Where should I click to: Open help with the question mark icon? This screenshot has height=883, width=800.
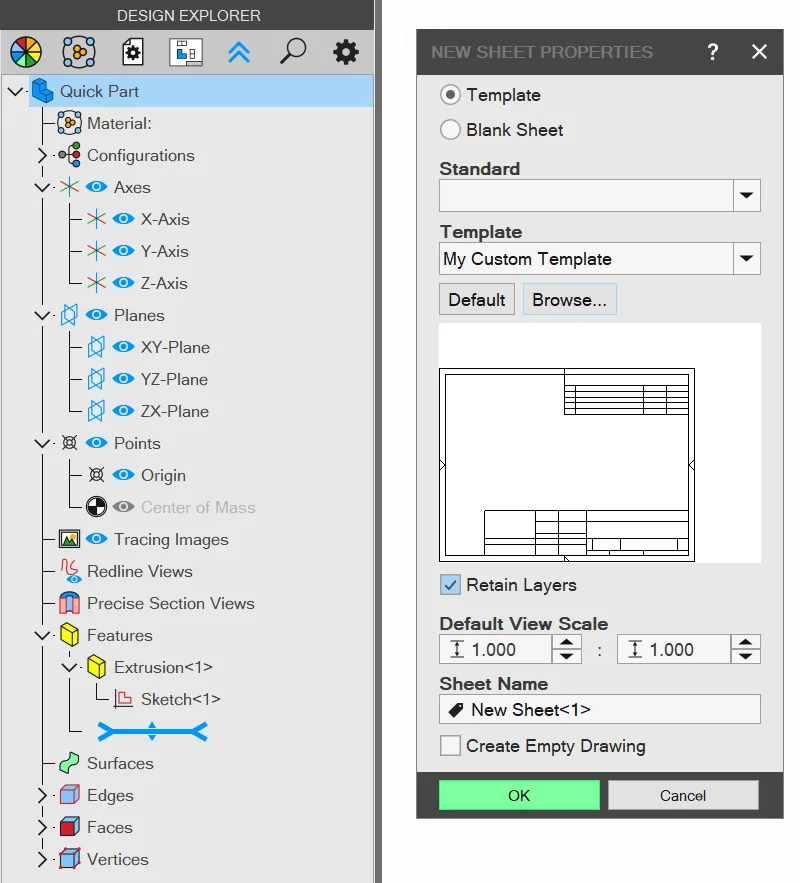pyautogui.click(x=713, y=52)
